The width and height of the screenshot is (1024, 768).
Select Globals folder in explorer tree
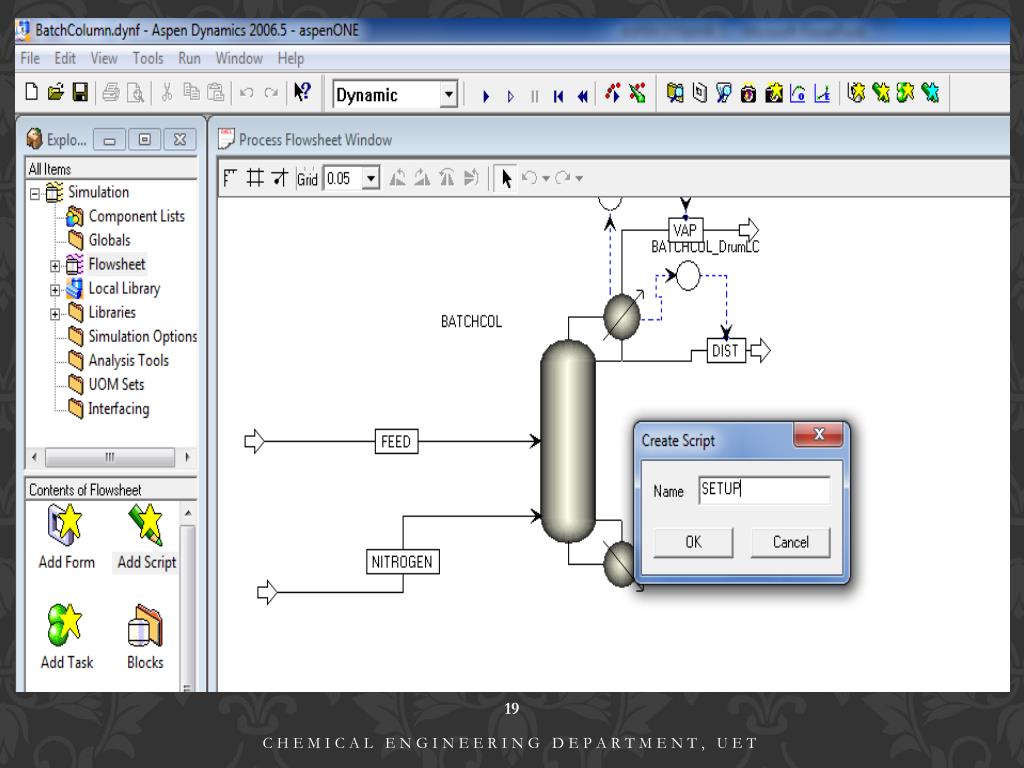[x=110, y=240]
